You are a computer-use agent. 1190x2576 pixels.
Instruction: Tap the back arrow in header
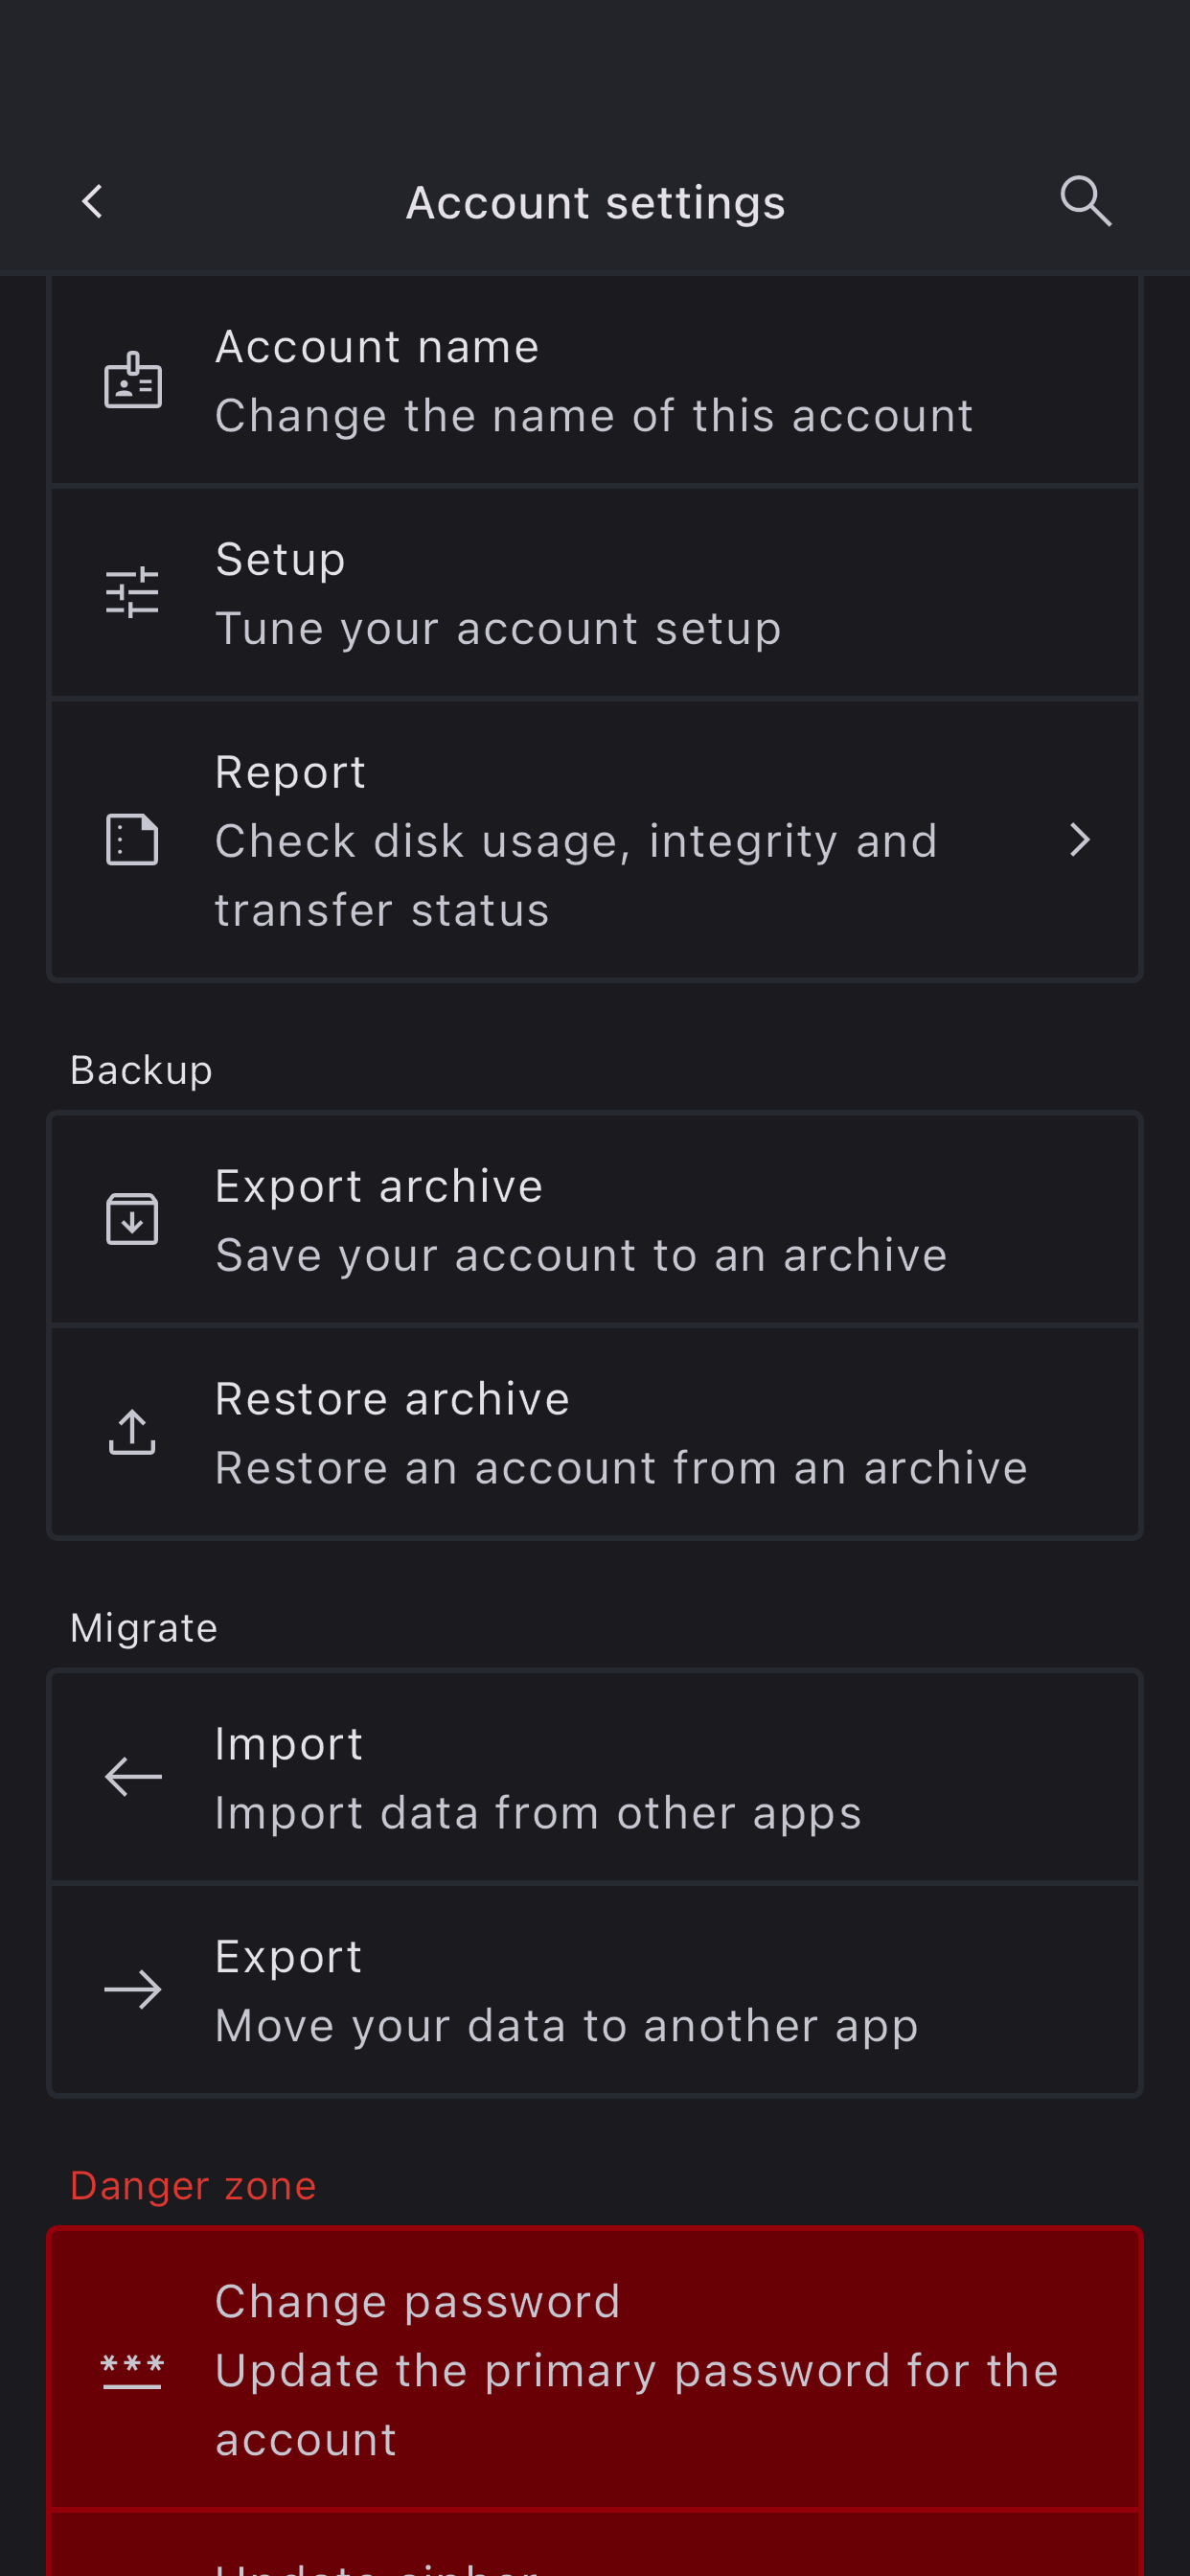coord(93,202)
